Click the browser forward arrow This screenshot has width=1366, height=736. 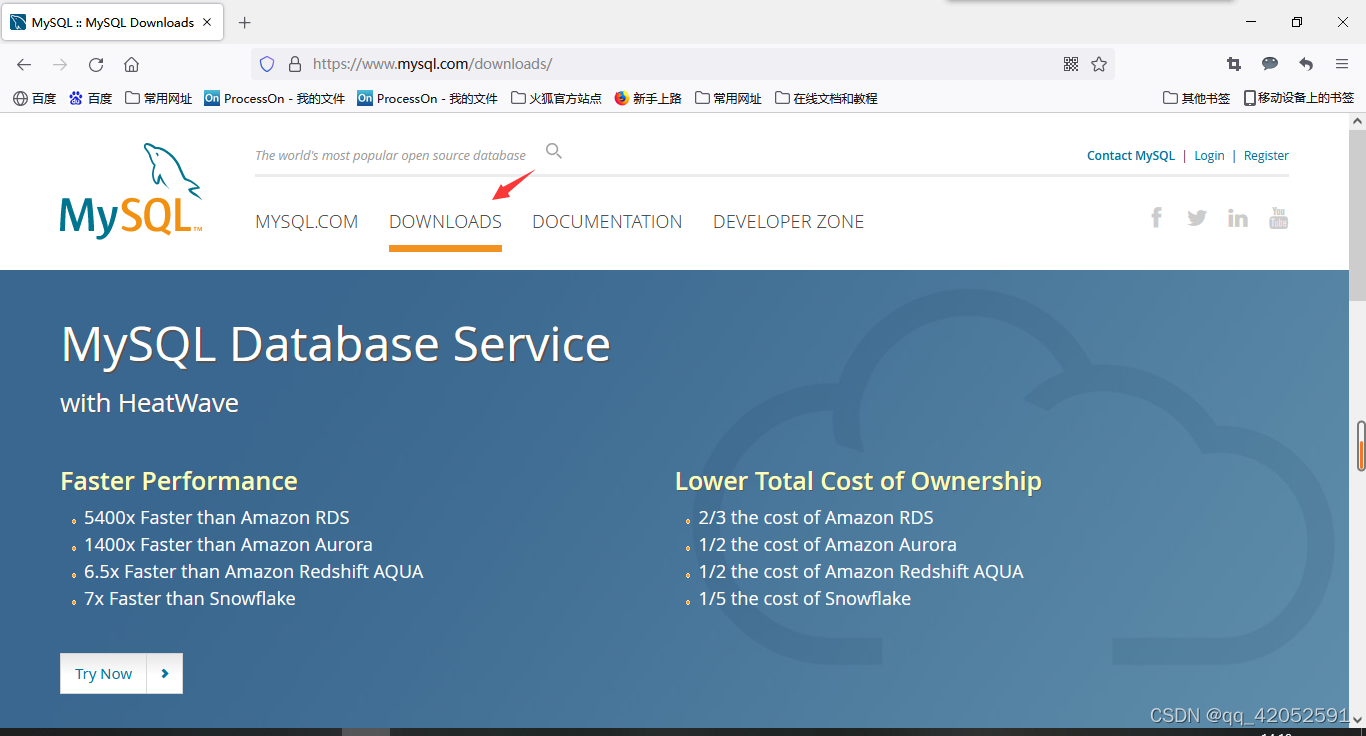[x=60, y=64]
